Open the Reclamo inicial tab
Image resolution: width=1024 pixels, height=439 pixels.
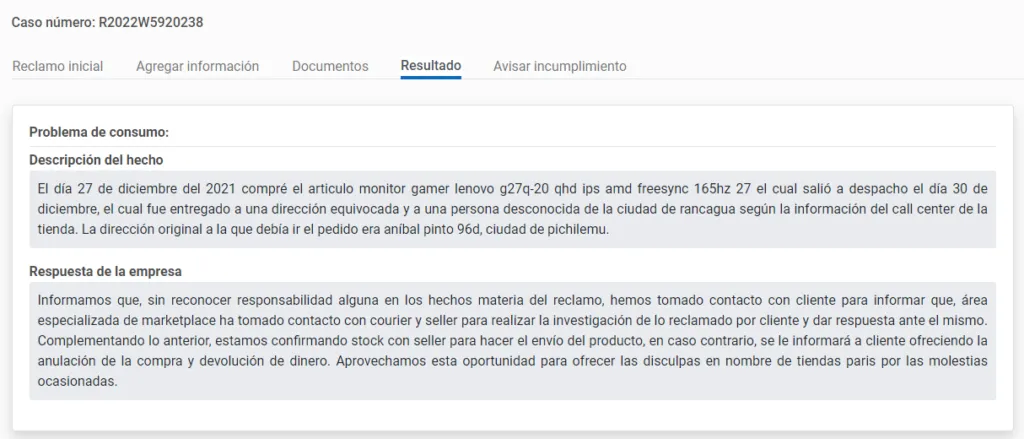pyautogui.click(x=57, y=66)
